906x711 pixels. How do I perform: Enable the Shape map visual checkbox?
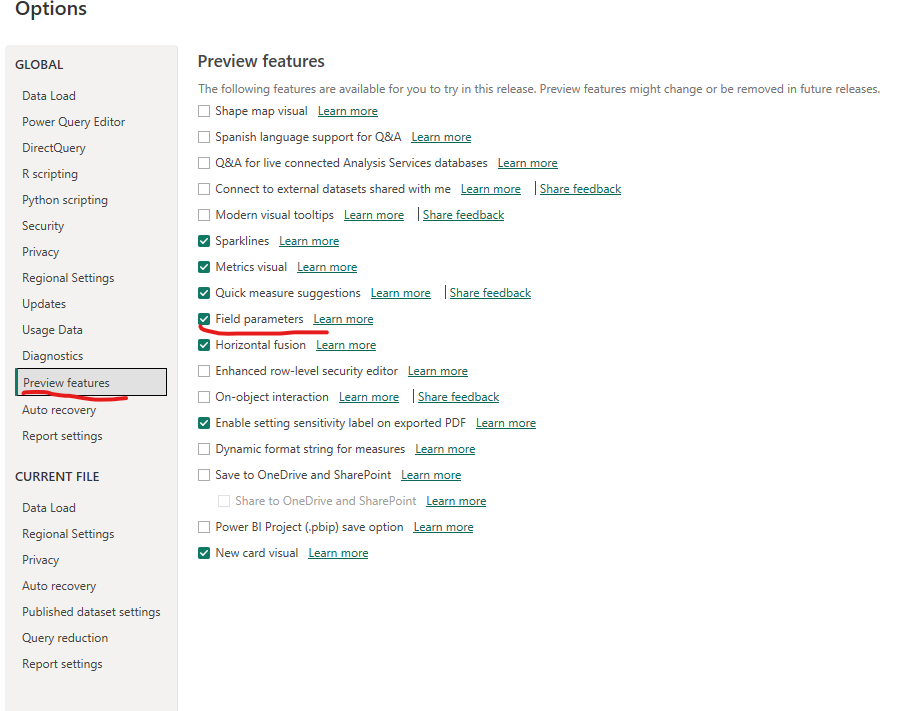pos(203,111)
